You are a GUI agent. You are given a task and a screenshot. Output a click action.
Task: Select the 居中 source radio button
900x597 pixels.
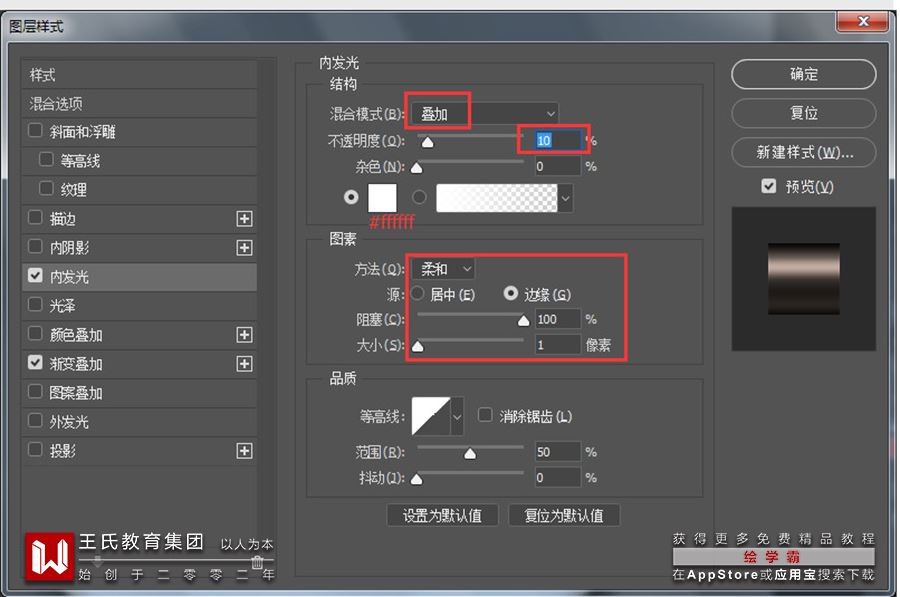417,294
